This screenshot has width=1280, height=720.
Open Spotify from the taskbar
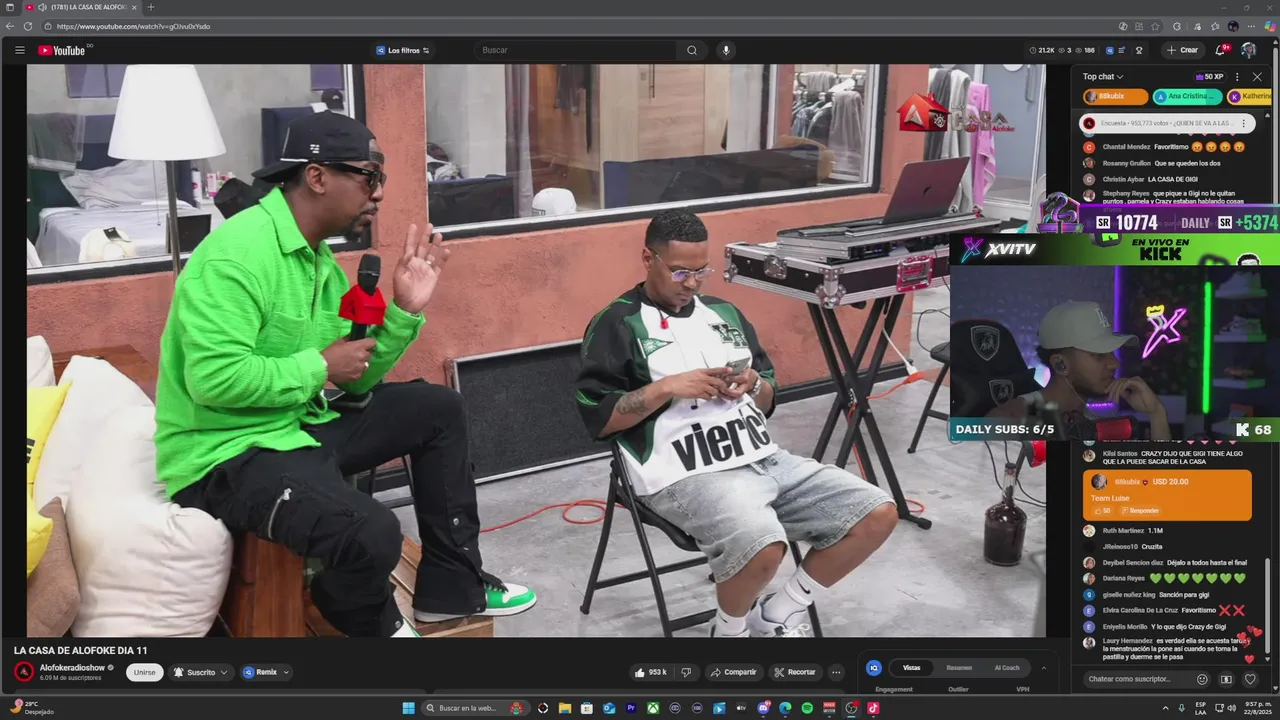(807, 708)
